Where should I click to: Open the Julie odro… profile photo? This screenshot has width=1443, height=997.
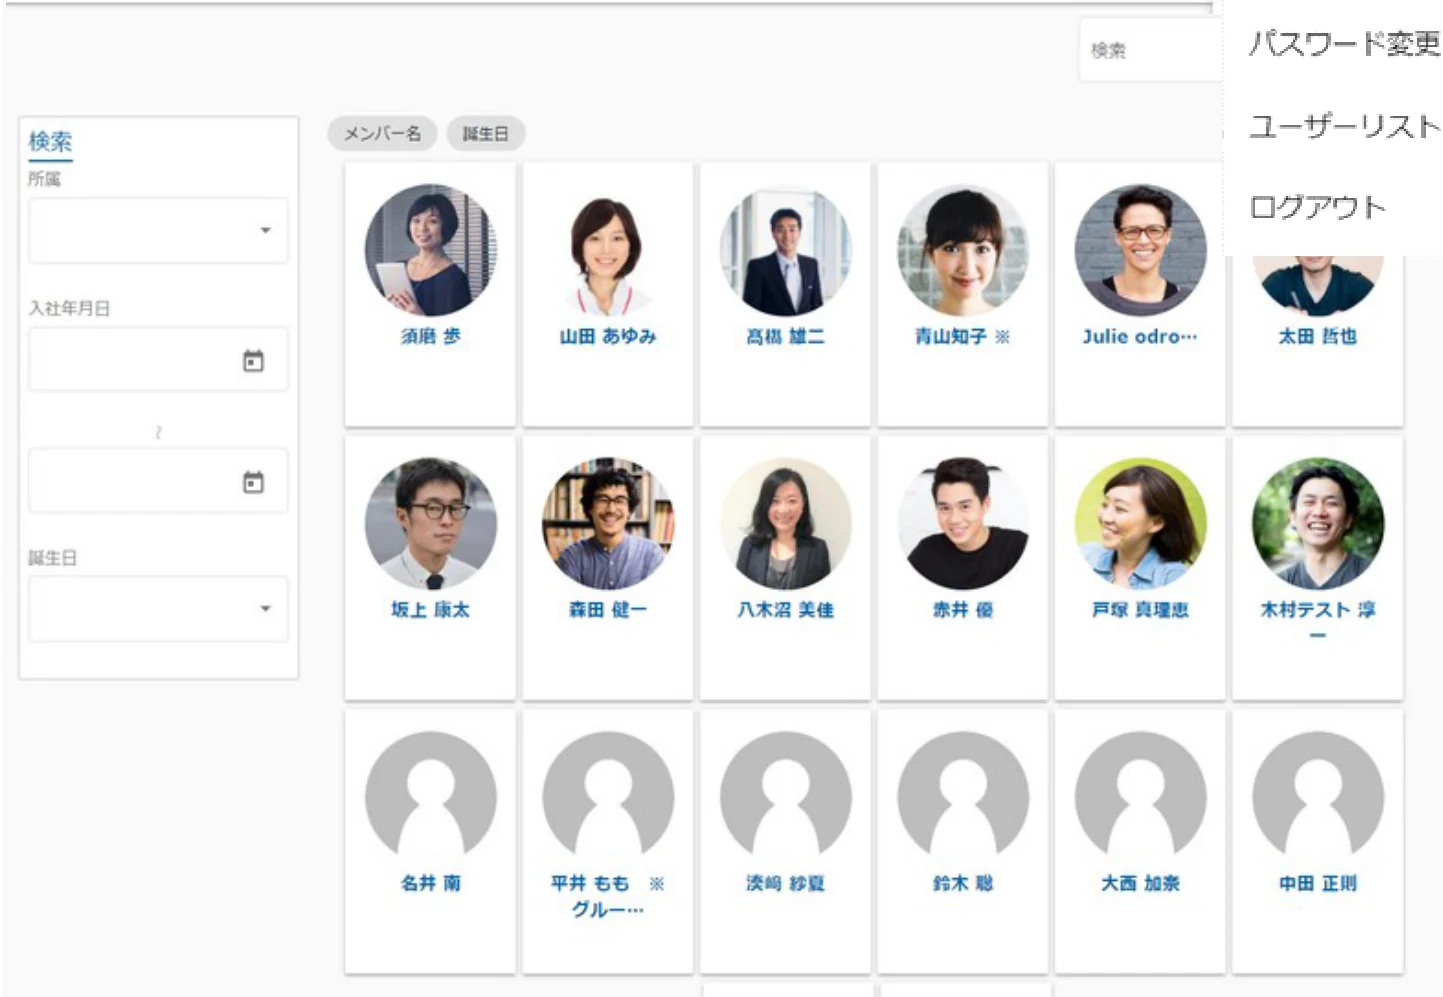(1141, 250)
